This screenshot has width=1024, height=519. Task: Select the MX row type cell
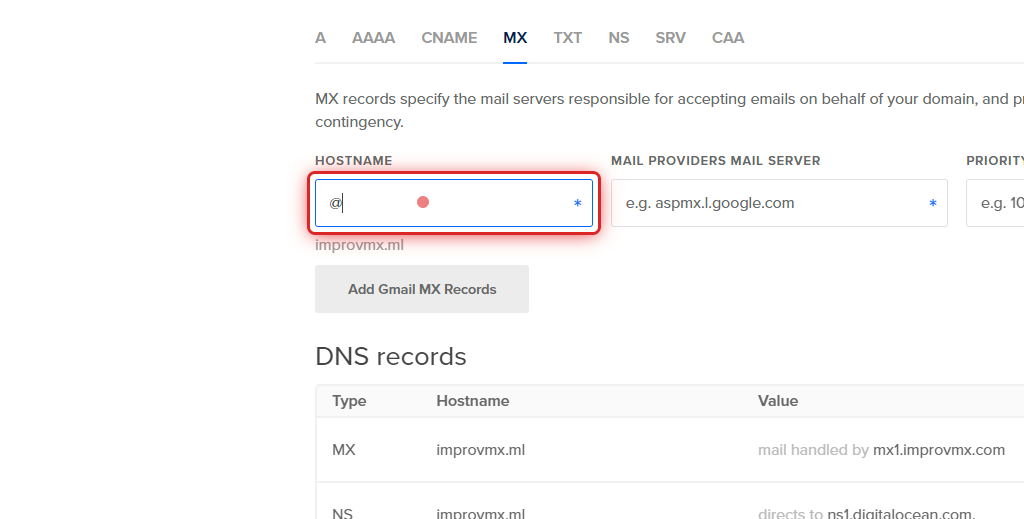tap(344, 450)
